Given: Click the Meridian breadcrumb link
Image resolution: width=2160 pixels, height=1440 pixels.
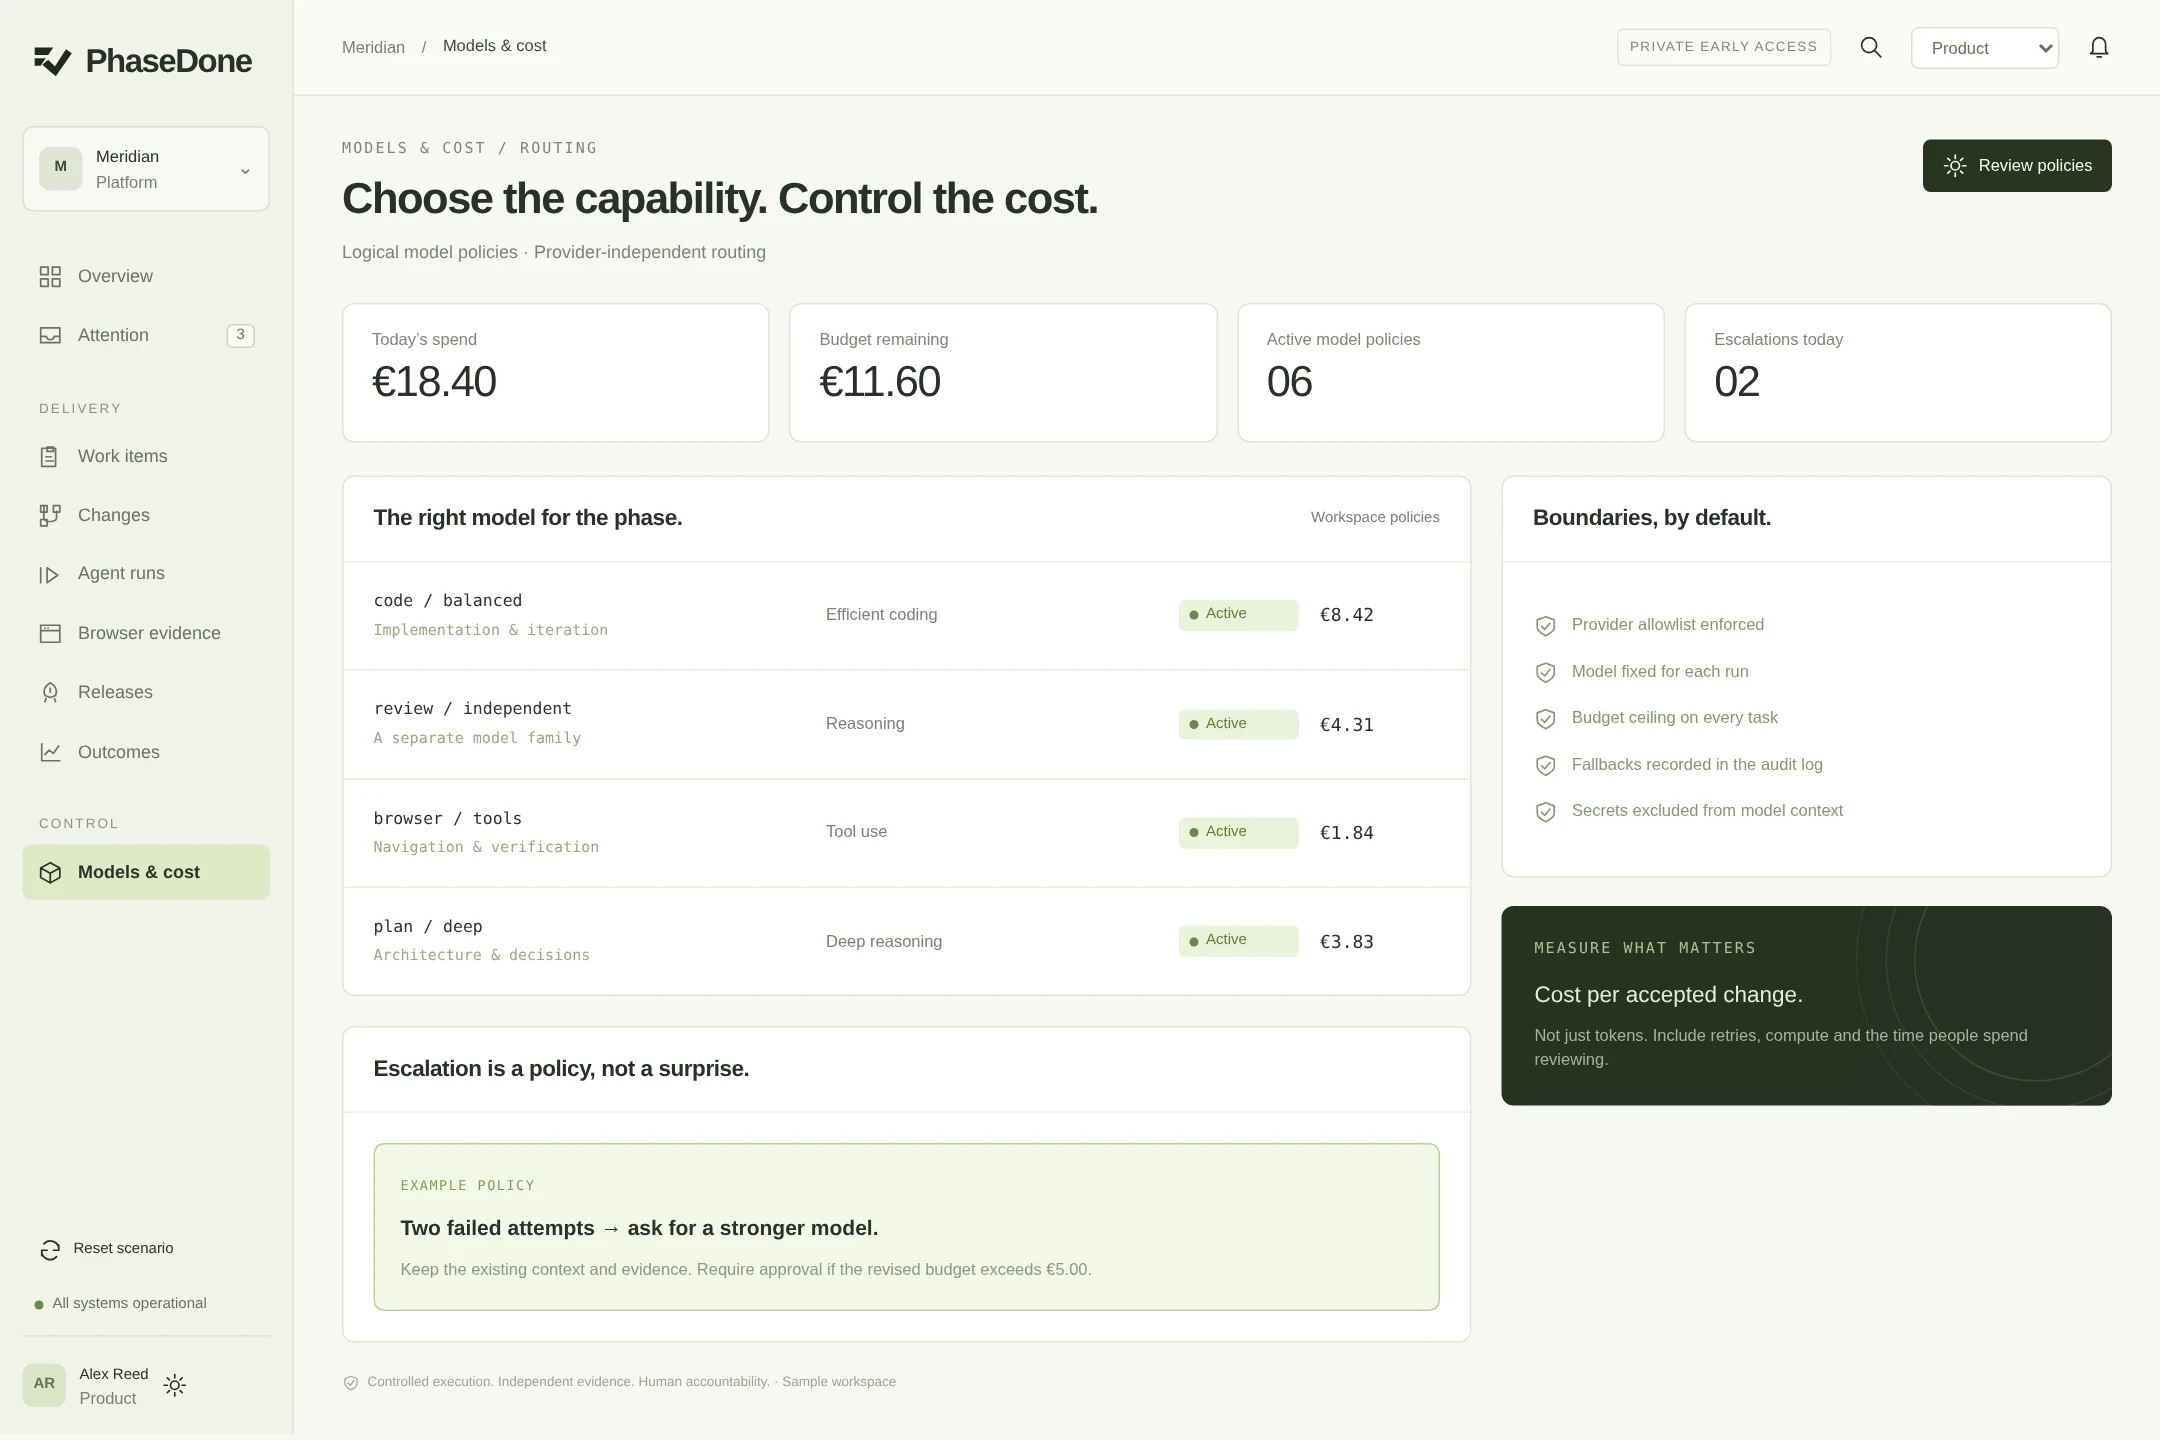Looking at the screenshot, I should coord(373,47).
